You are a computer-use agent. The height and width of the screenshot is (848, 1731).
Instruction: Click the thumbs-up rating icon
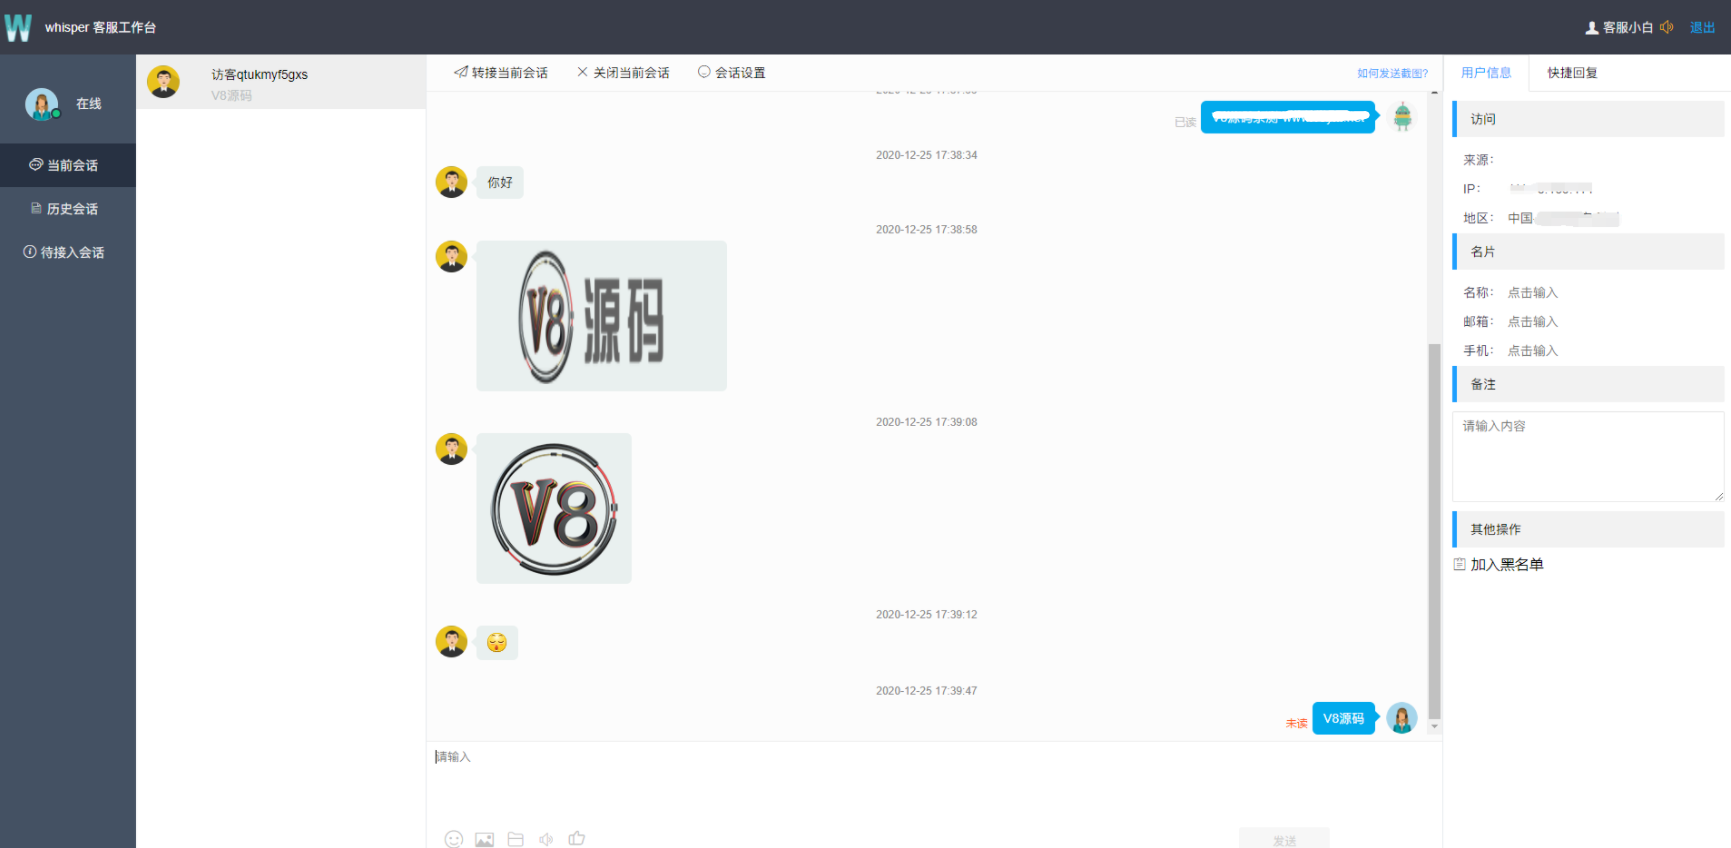pyautogui.click(x=577, y=838)
